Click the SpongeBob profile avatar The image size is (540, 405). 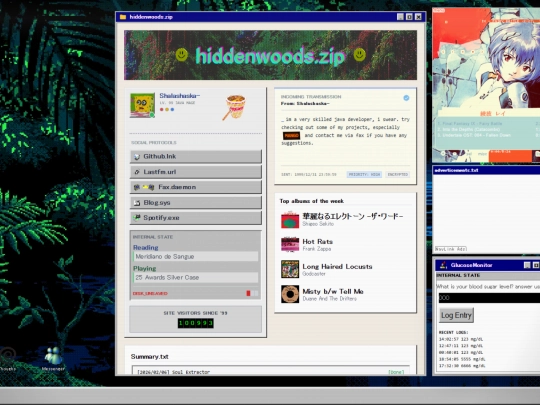click(x=142, y=105)
